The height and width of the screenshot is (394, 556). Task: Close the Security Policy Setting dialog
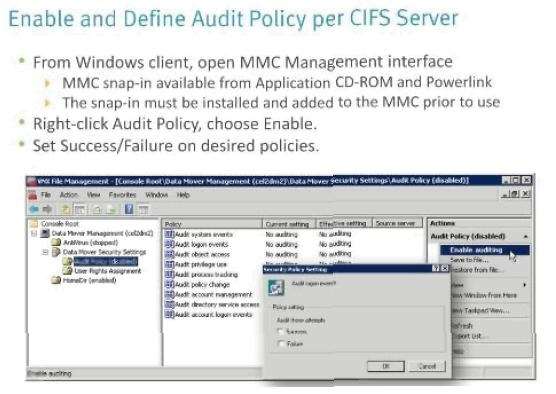[x=445, y=268]
